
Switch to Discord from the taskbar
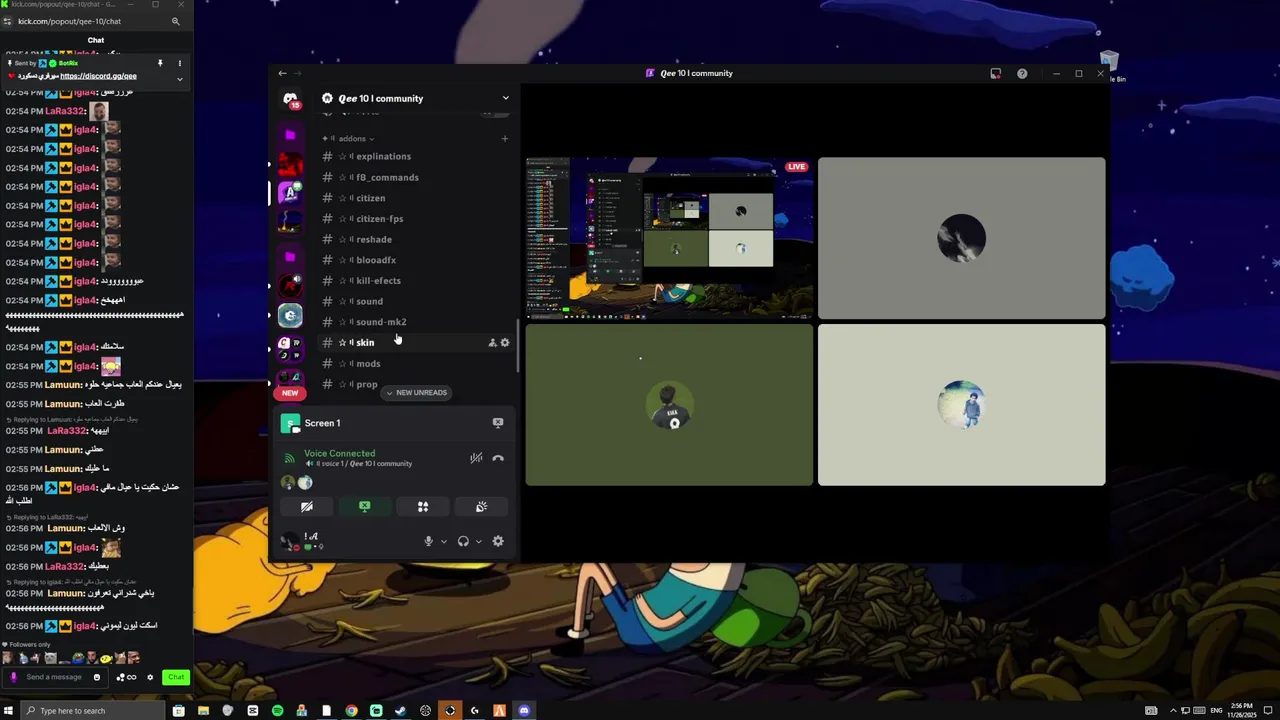524,711
